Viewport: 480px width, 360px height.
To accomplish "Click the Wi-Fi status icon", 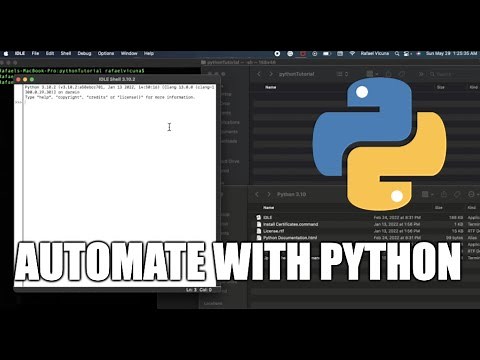I will (352, 53).
